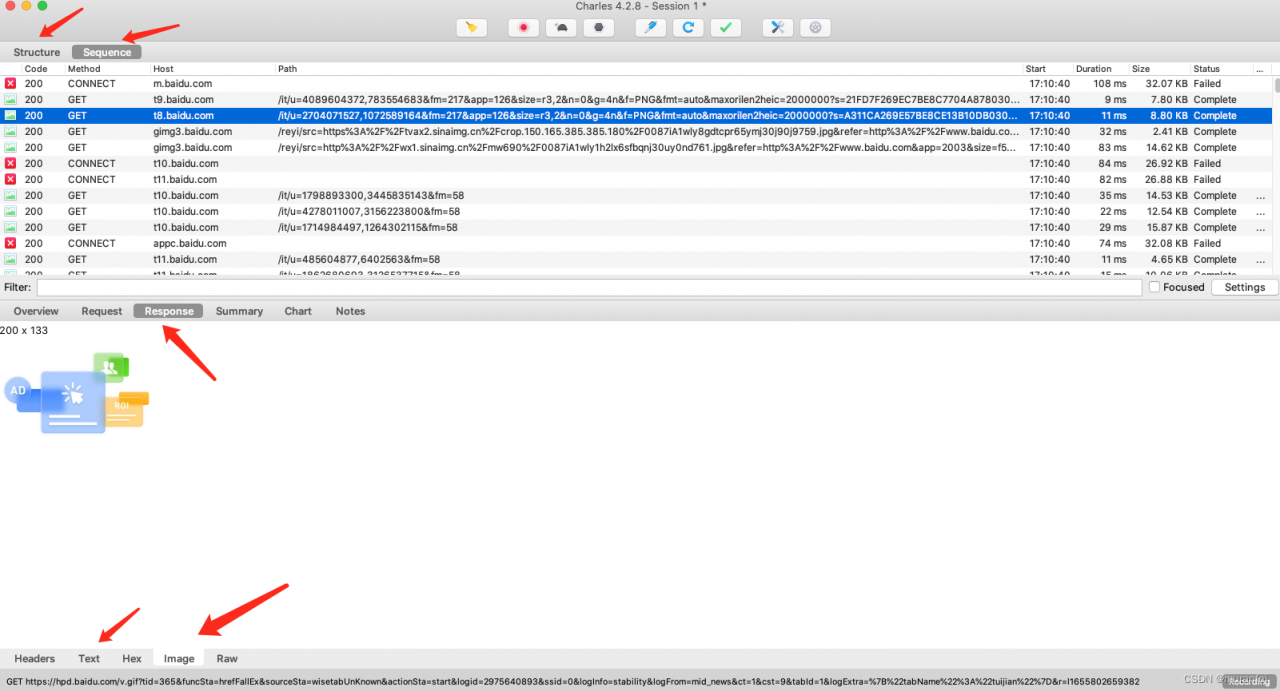Compose a new request with the pen icon

point(650,28)
